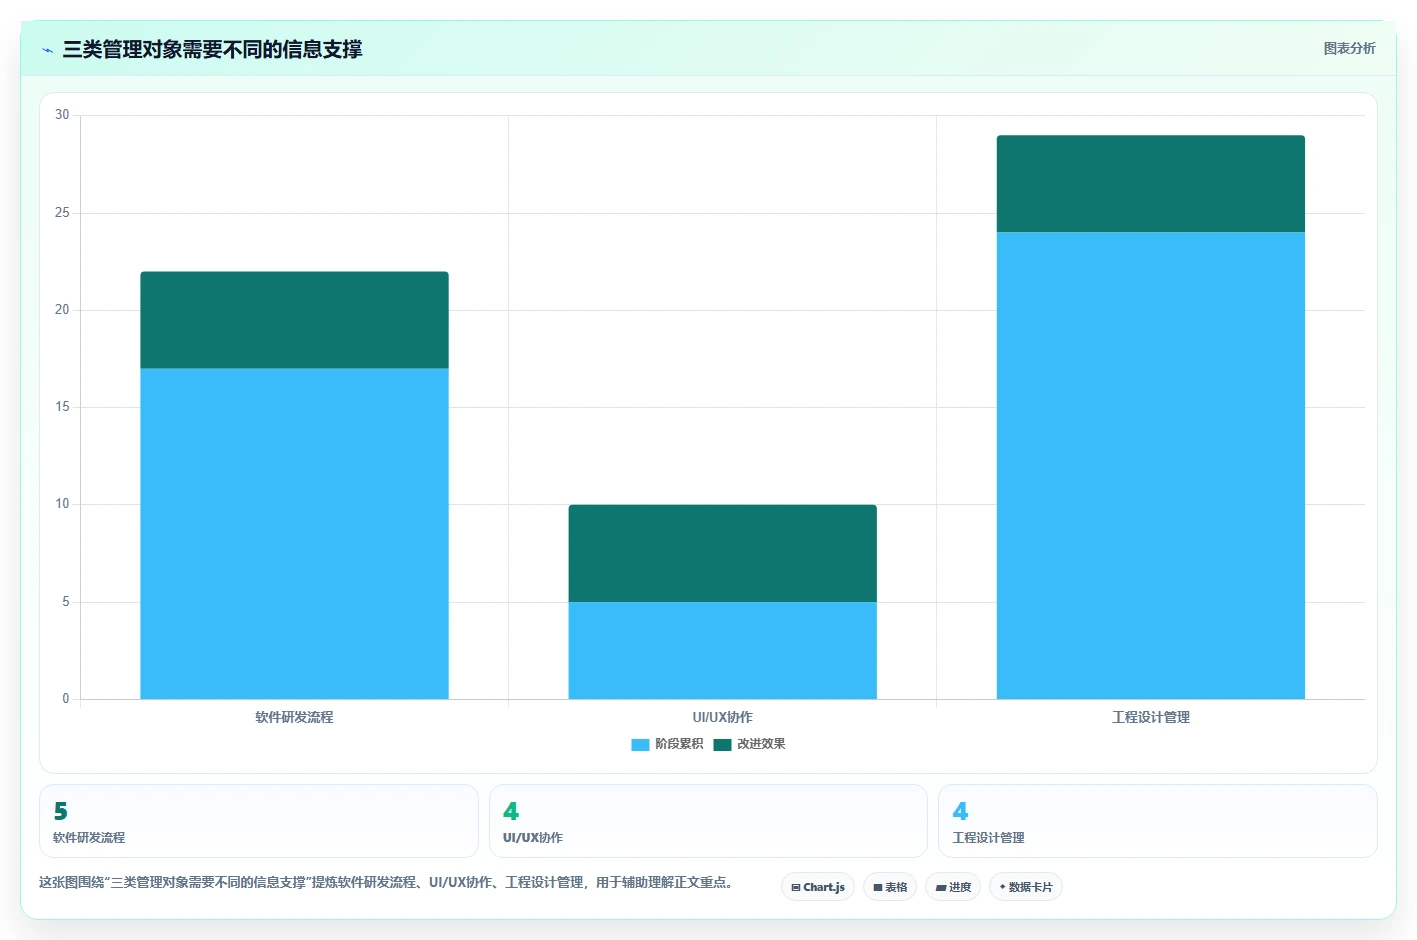The height and width of the screenshot is (940, 1417).
Task: Click the 表格 tag chip
Action: click(x=890, y=887)
